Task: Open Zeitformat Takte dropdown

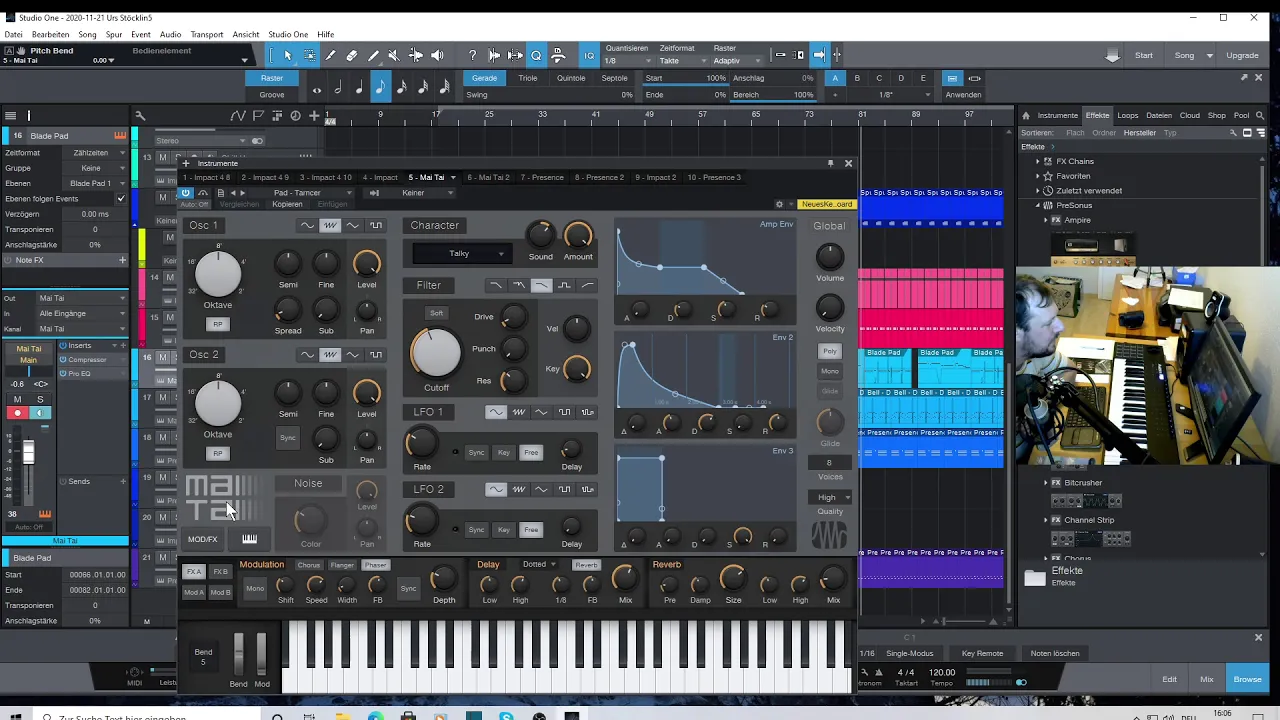Action: coord(682,61)
